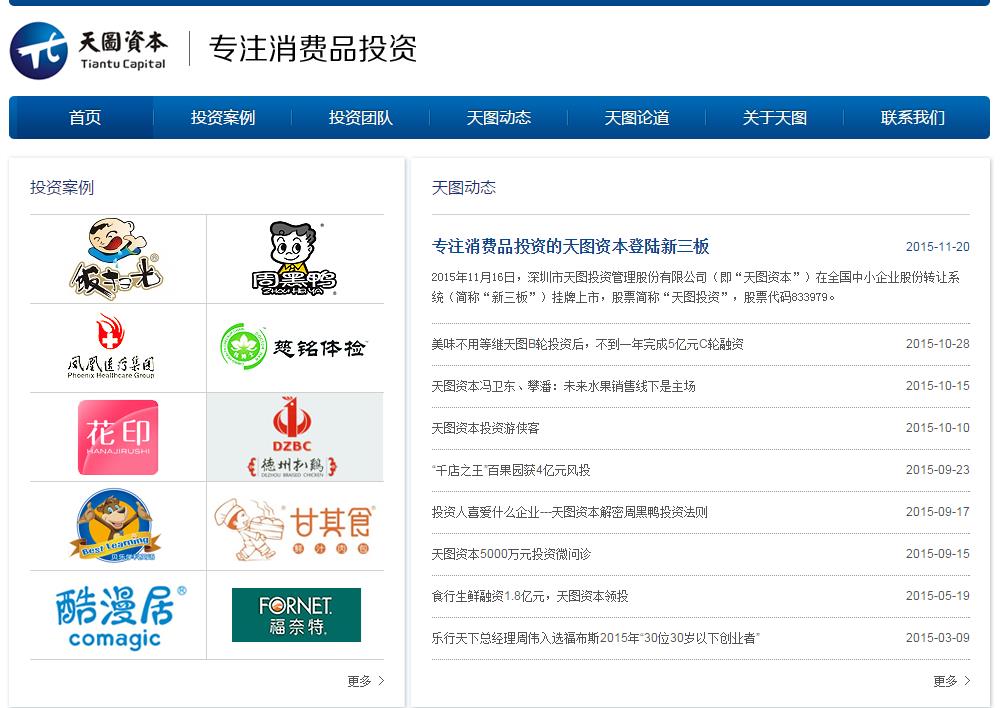Open the 关于天图 navigation tab
This screenshot has width=1005, height=708.
pyautogui.click(x=774, y=118)
